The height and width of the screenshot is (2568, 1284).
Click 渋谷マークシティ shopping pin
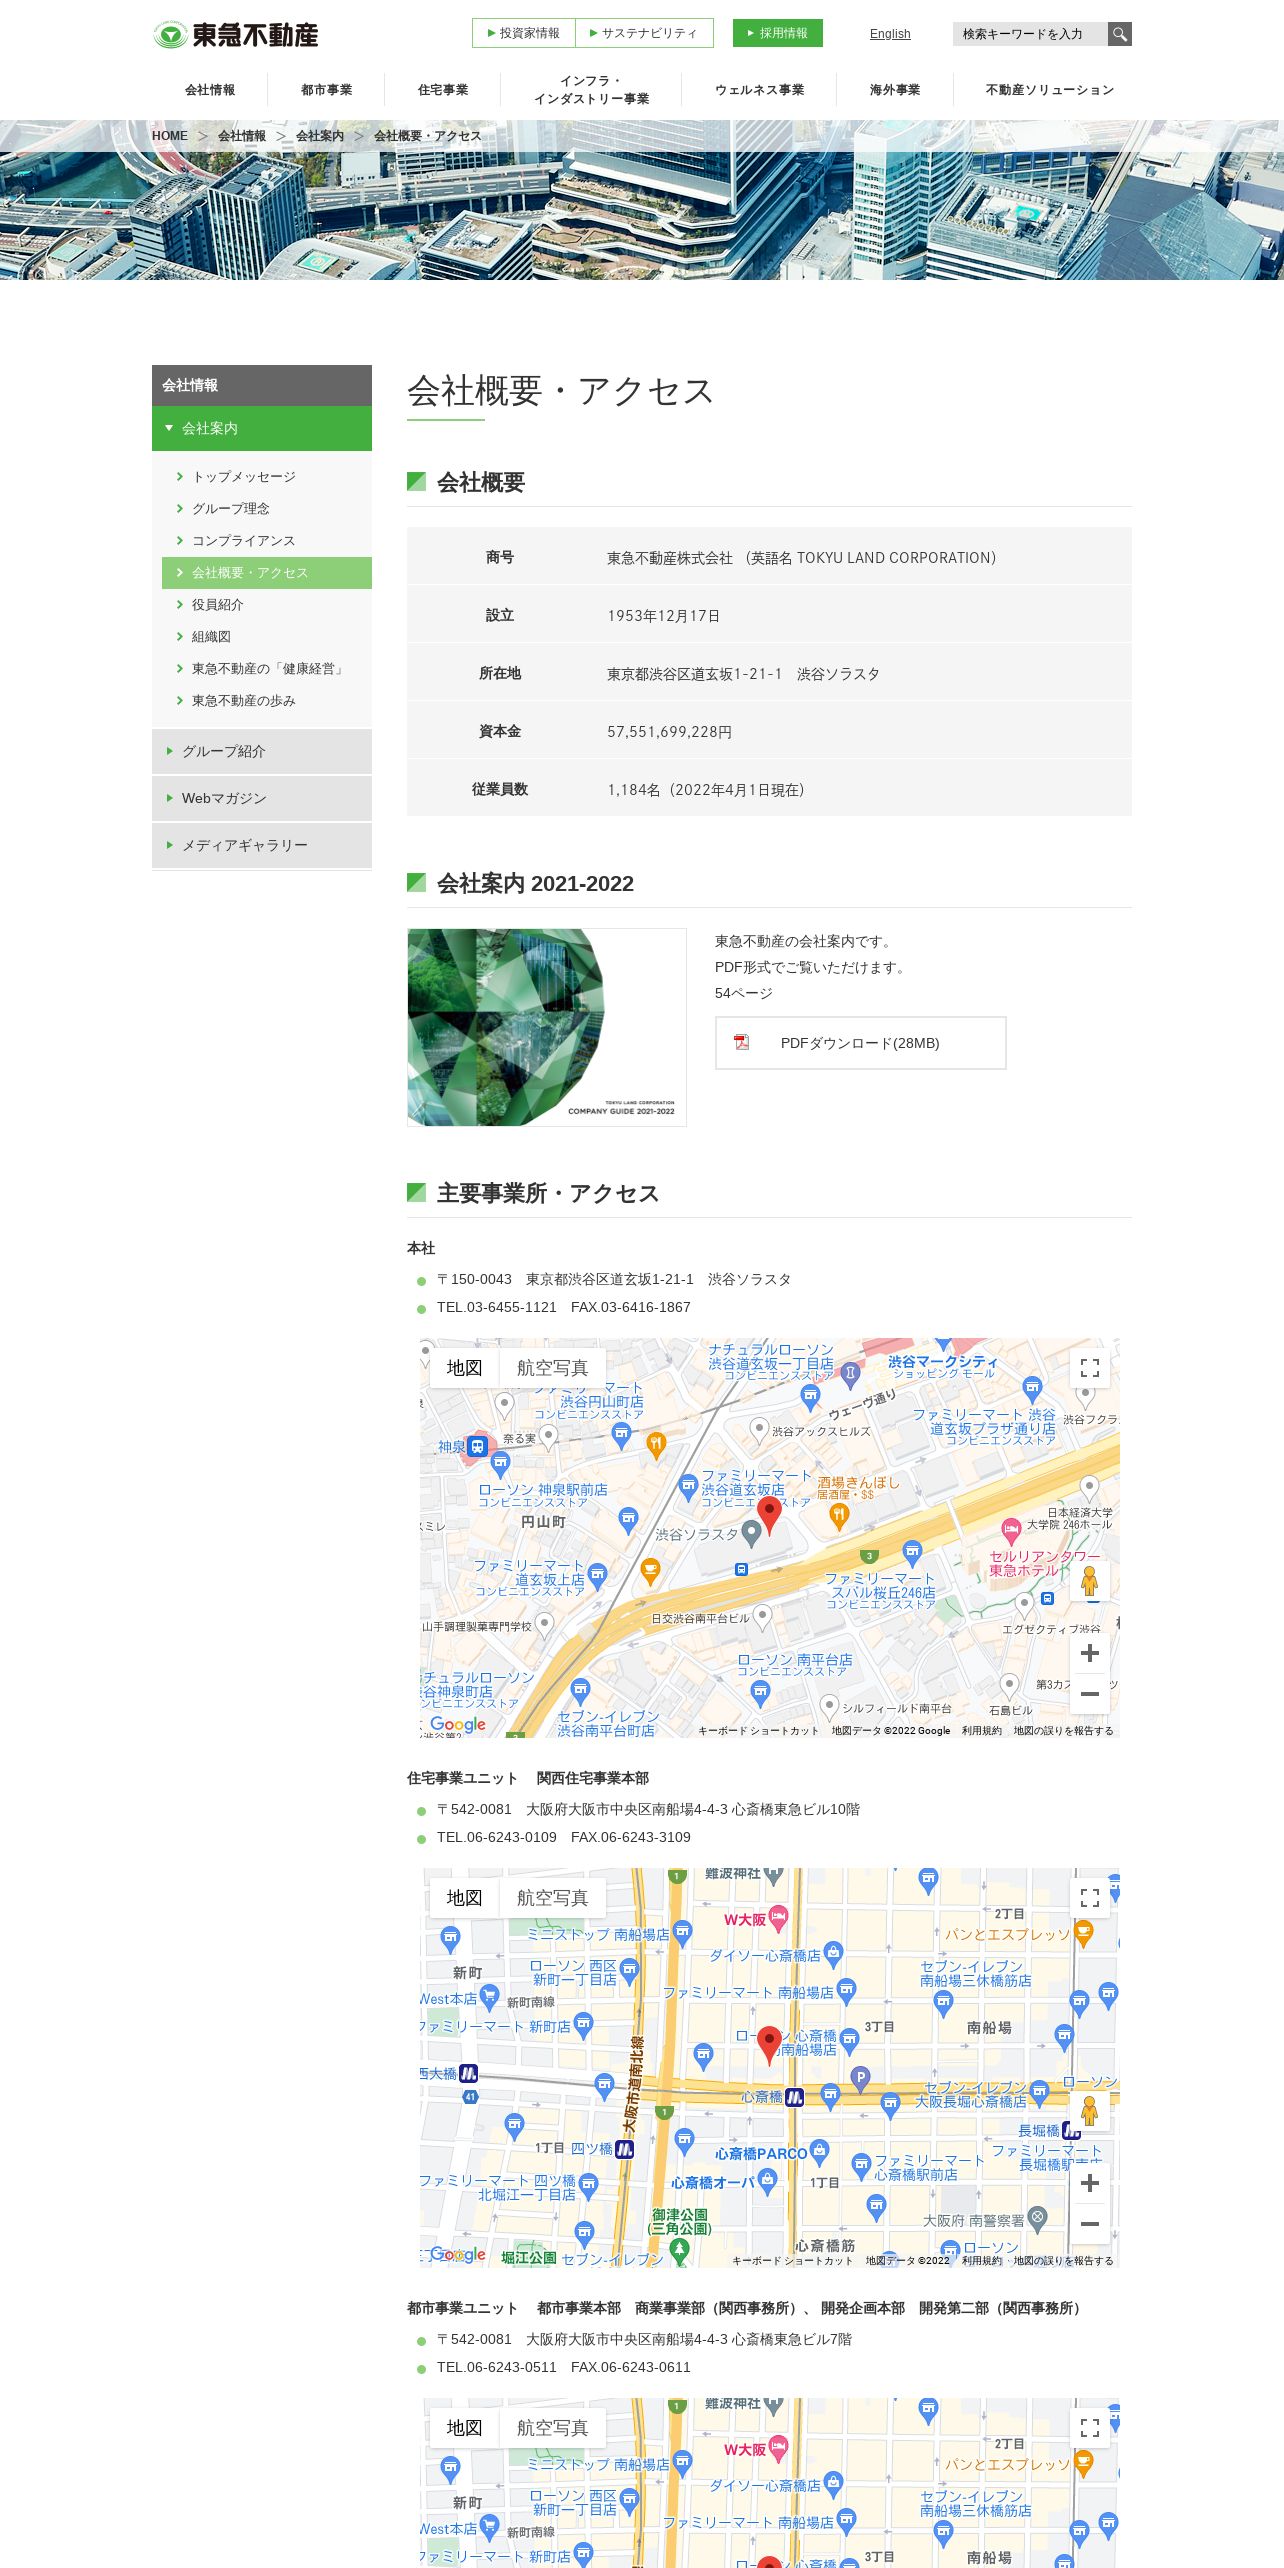tap(942, 1344)
